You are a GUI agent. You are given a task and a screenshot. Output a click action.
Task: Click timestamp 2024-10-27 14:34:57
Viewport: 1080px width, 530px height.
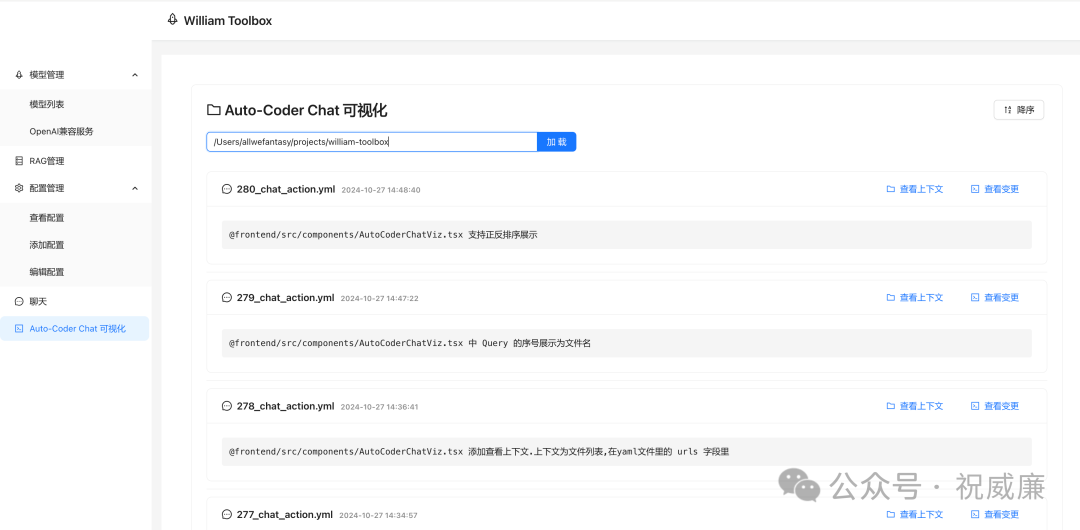380,516
